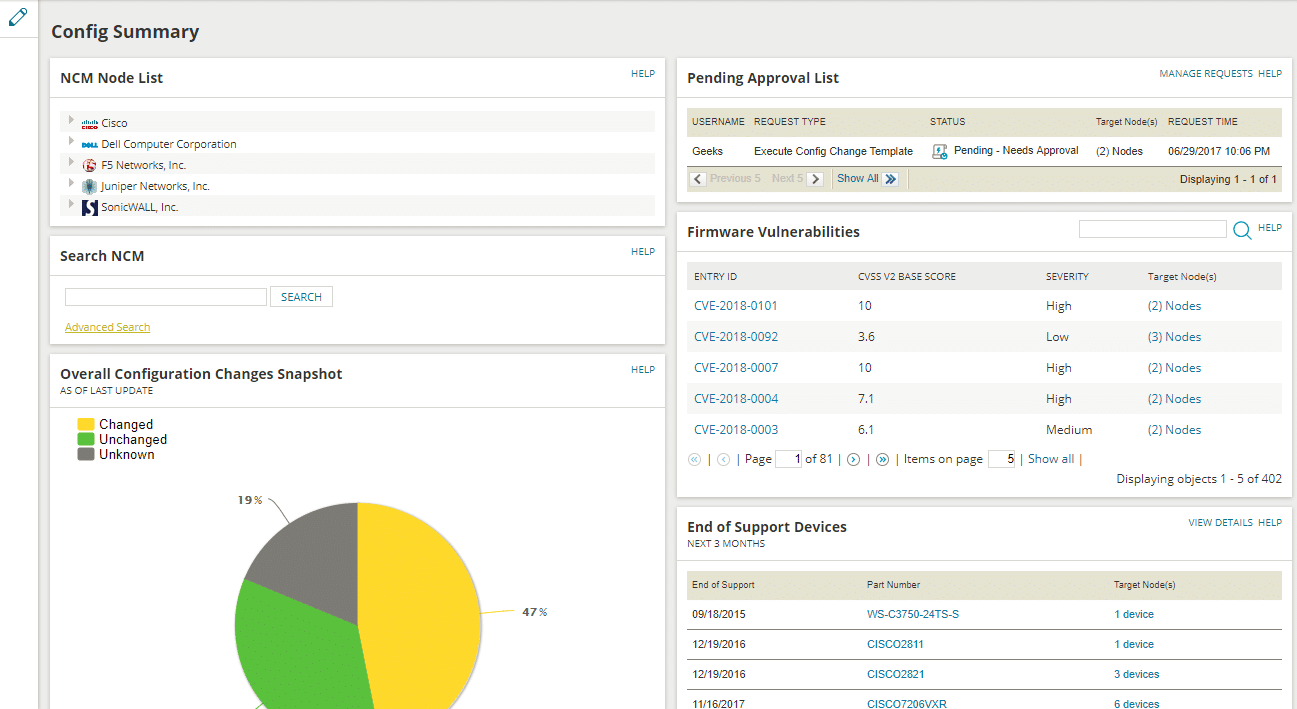Screen dimensions: 1297x709
Task: Click the Juniper Networks logo icon
Action: [89, 186]
